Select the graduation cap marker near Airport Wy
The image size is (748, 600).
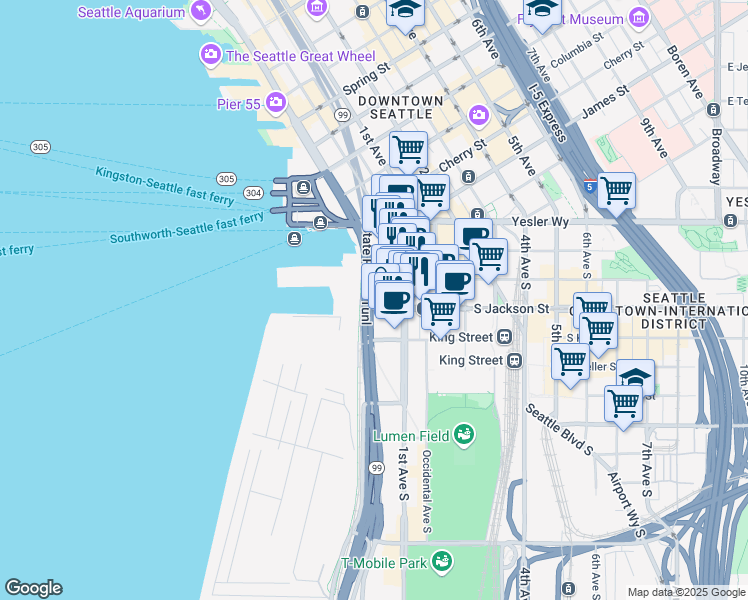click(x=635, y=378)
